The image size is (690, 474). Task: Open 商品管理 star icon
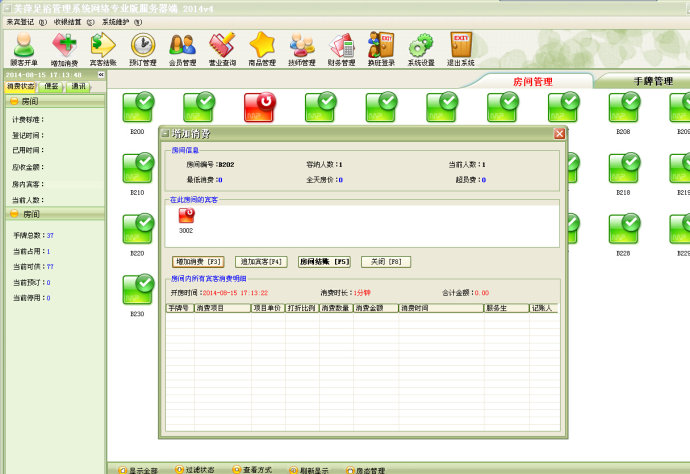click(x=262, y=49)
